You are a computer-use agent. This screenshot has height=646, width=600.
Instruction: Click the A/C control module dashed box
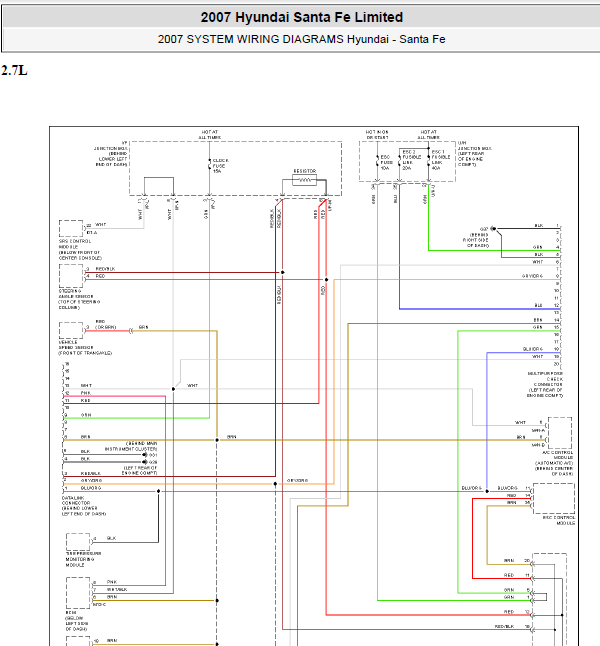point(560,433)
